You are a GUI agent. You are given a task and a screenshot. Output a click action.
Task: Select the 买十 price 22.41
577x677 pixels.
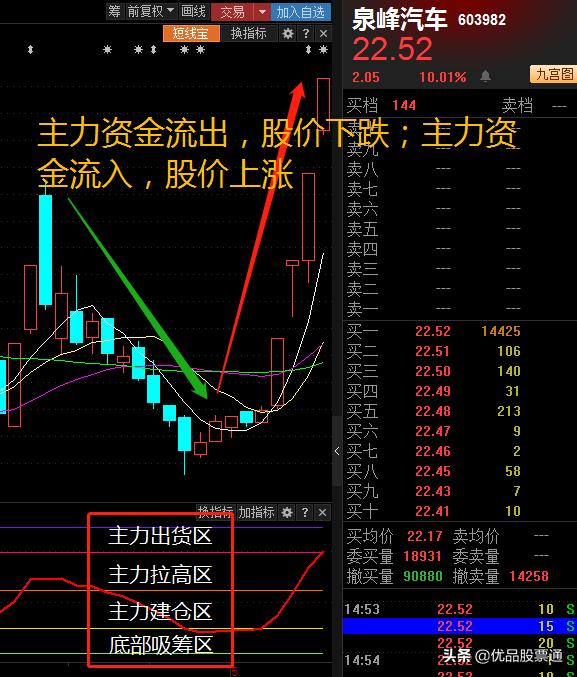[433, 511]
